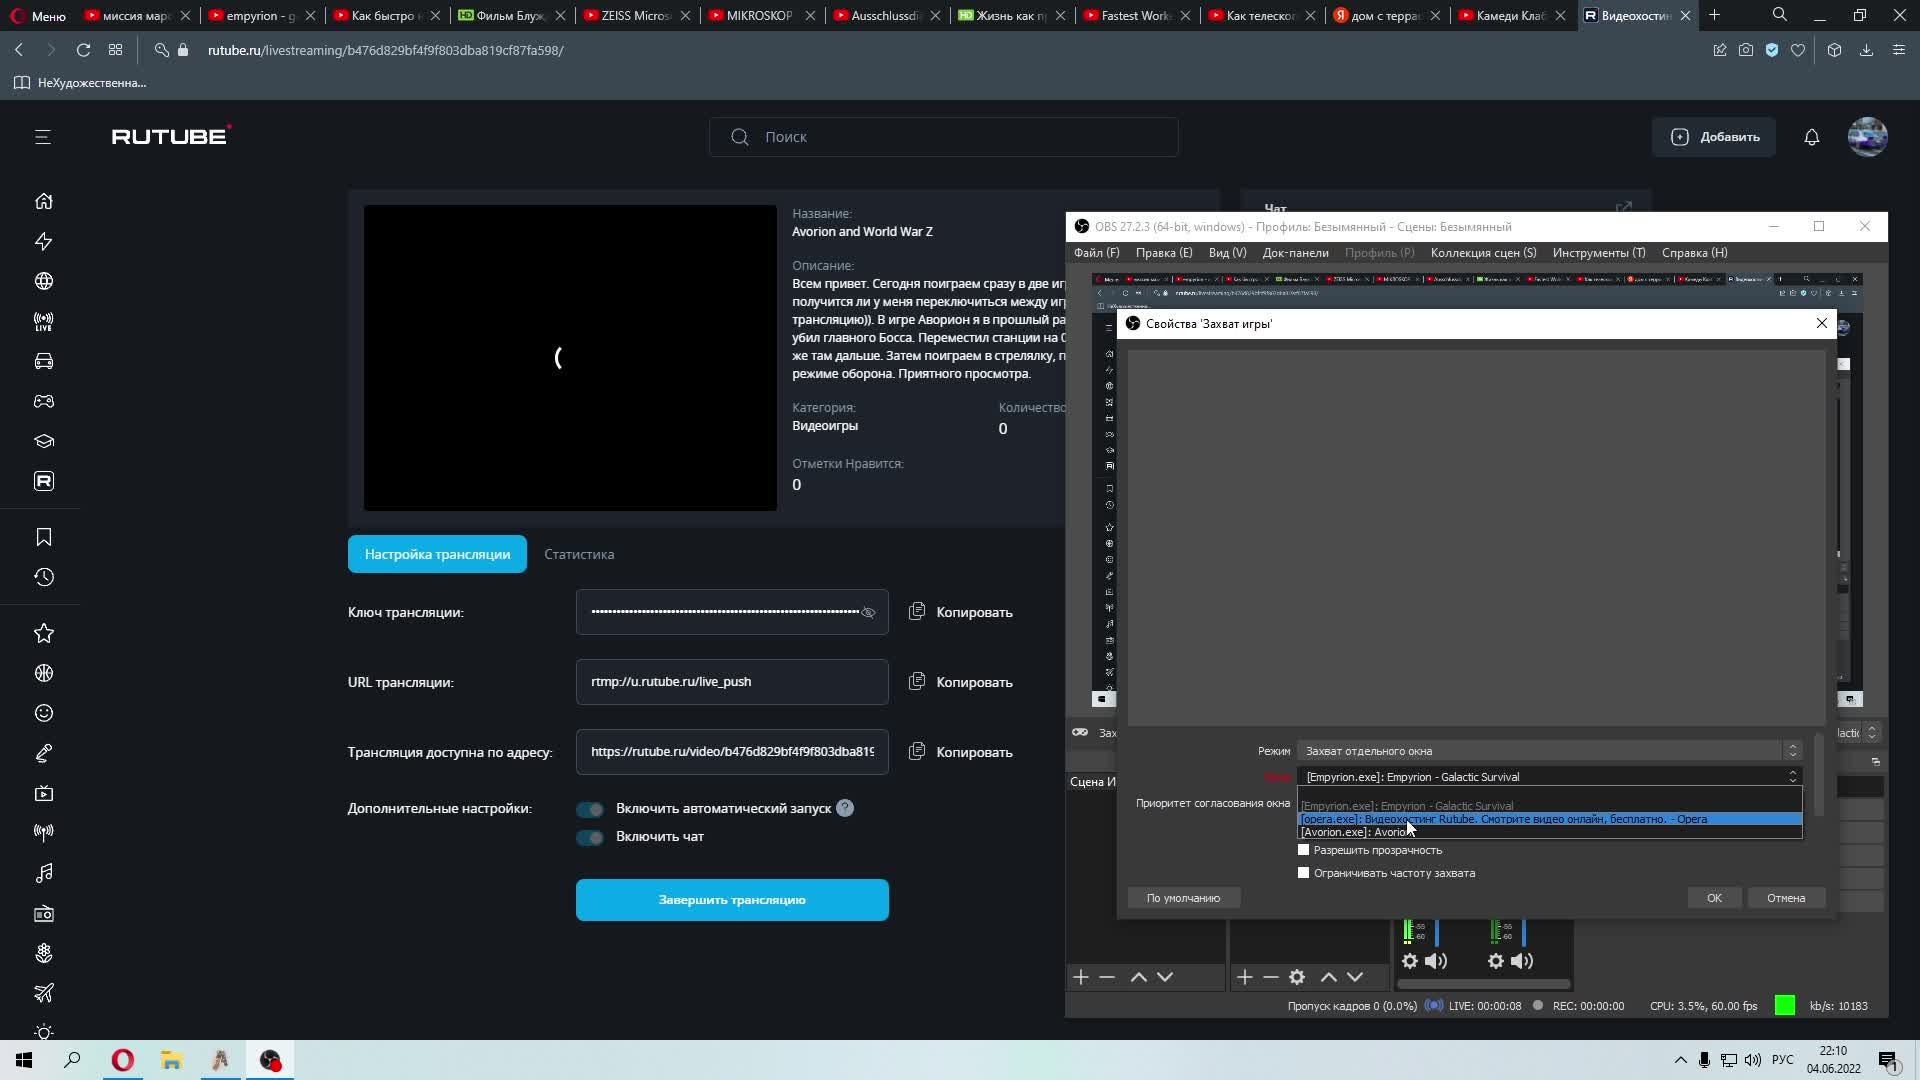Open Rutube LIVE section in sidebar

pyautogui.click(x=43, y=321)
